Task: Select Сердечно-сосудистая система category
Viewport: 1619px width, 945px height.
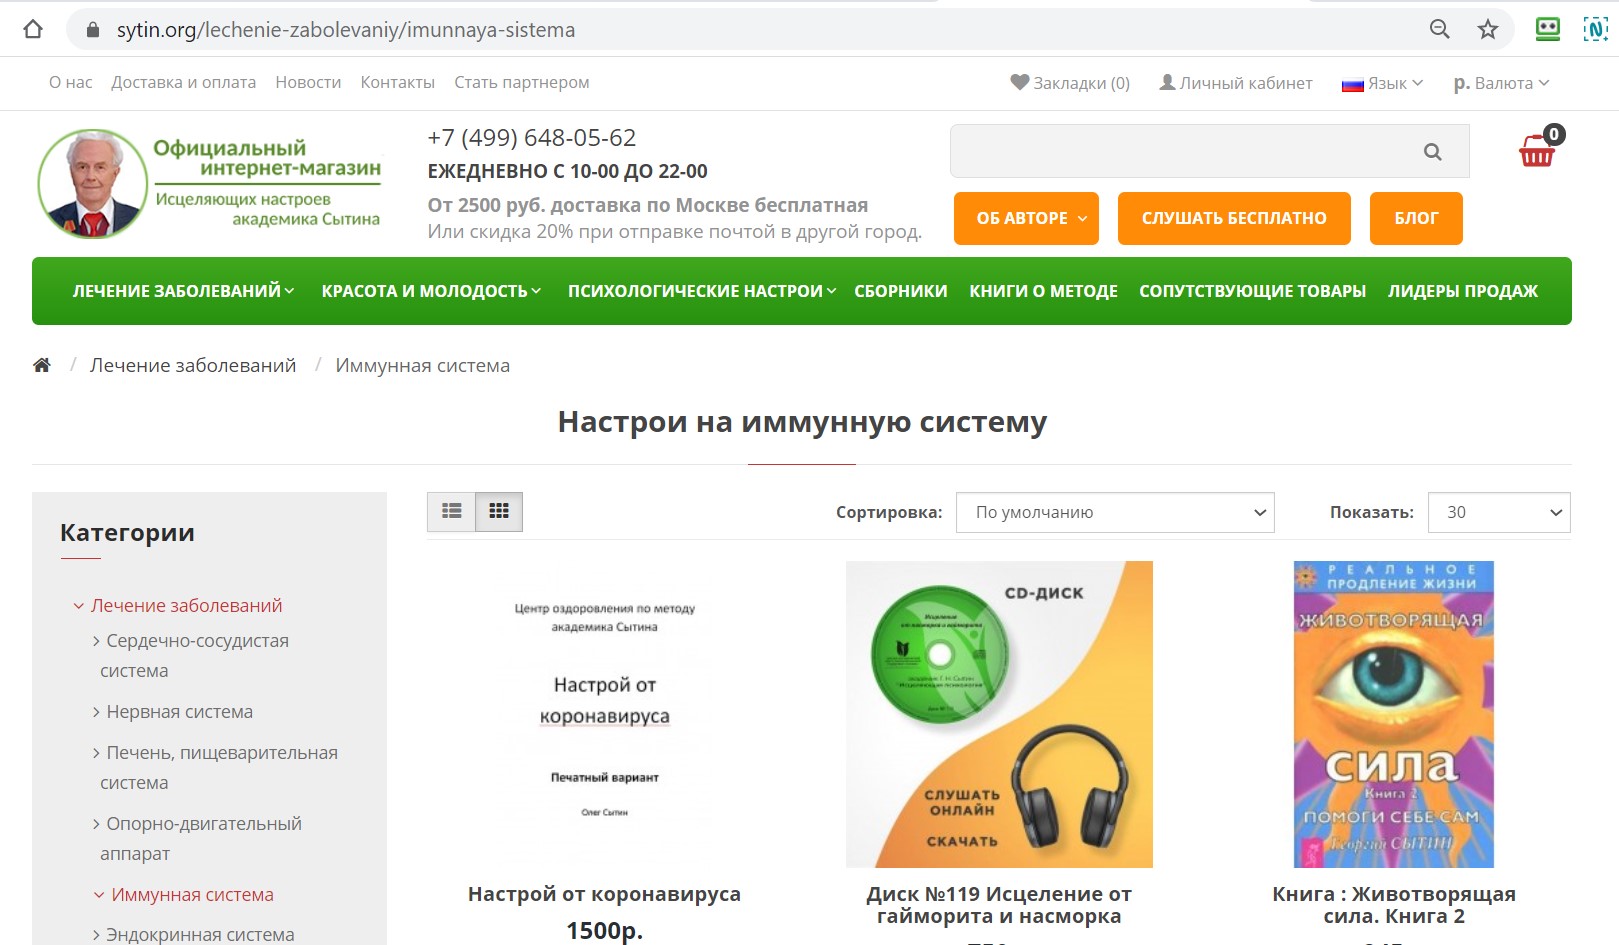Action: pyautogui.click(x=194, y=655)
